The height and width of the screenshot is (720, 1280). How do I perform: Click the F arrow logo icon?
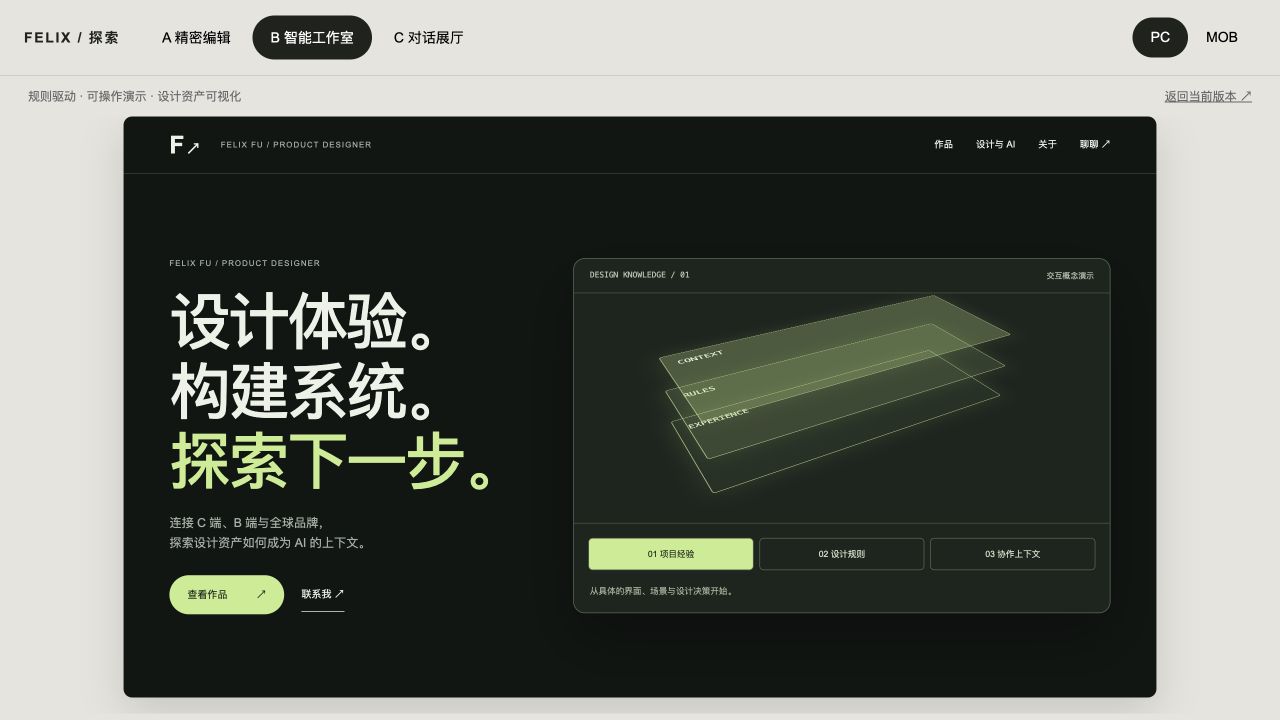[185, 145]
